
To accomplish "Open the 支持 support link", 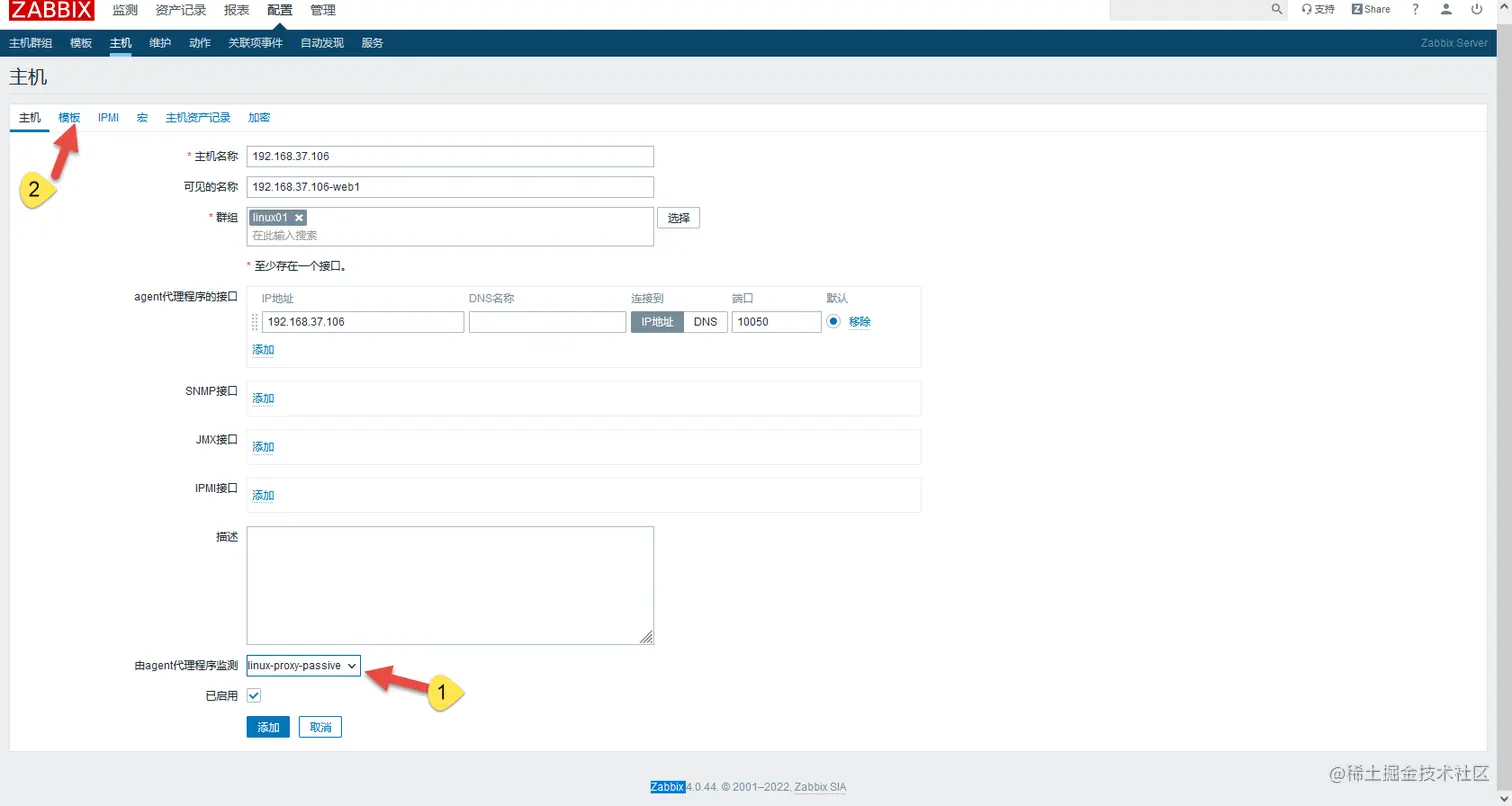I will point(1318,9).
